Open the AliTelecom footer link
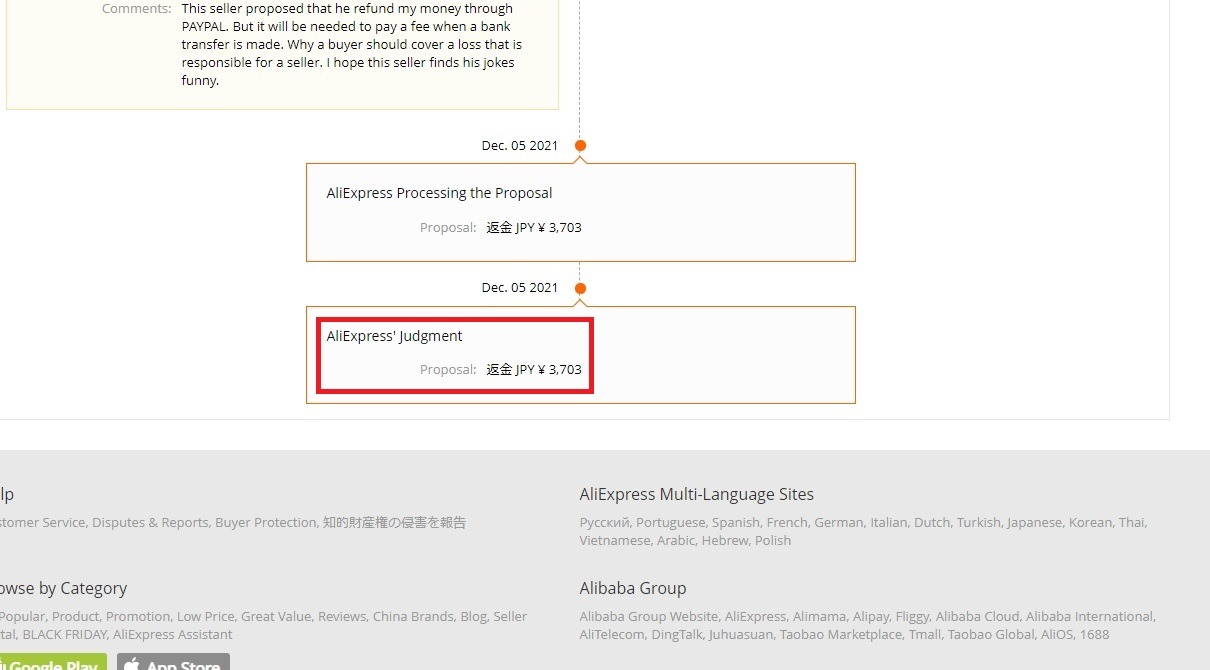This screenshot has height=670, width=1210. coord(612,634)
